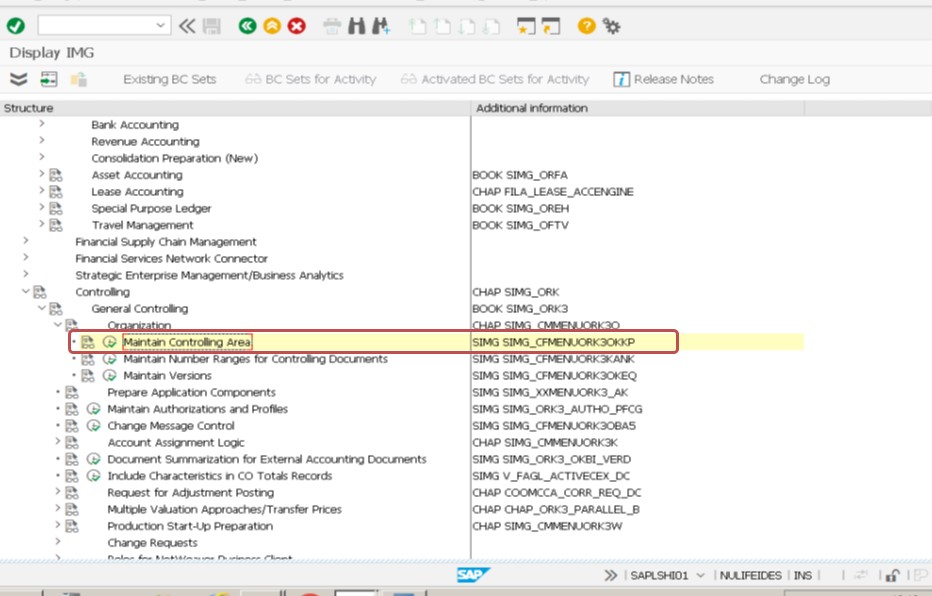Open the command field dropdown
The width and height of the screenshot is (932, 596).
(160, 26)
